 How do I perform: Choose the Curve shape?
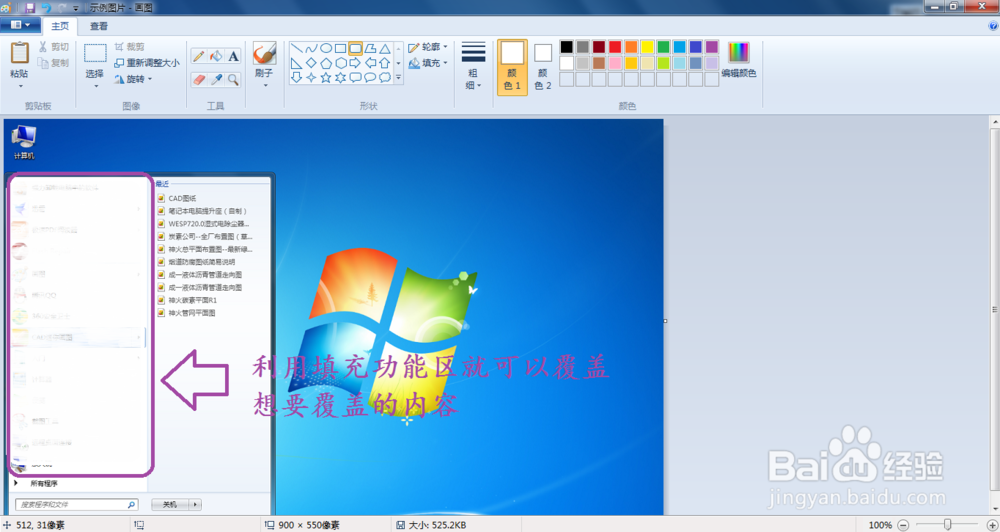point(311,48)
